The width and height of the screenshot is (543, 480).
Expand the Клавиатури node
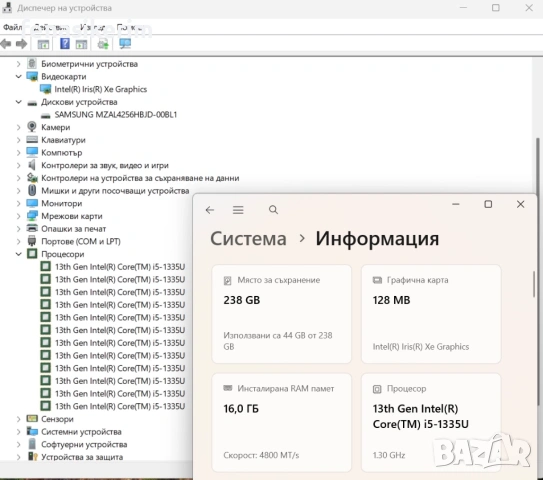[18, 140]
